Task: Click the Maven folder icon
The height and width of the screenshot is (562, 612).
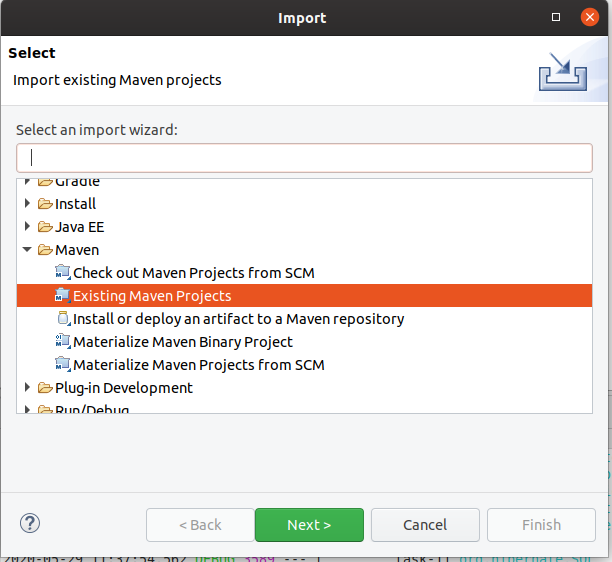Action: tap(45, 250)
